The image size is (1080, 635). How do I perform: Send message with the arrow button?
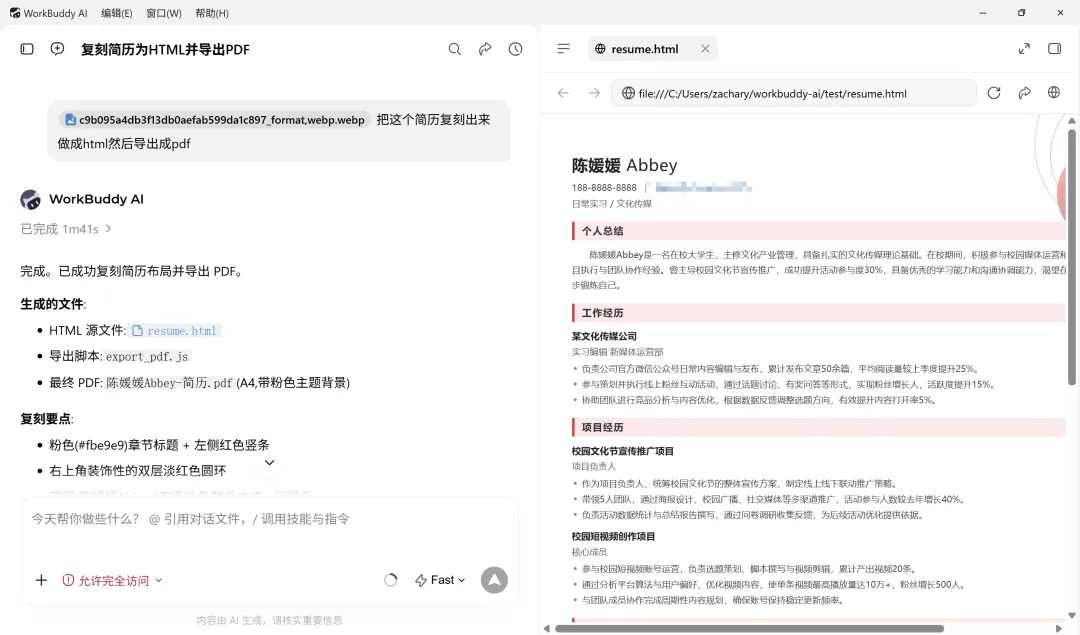point(494,580)
